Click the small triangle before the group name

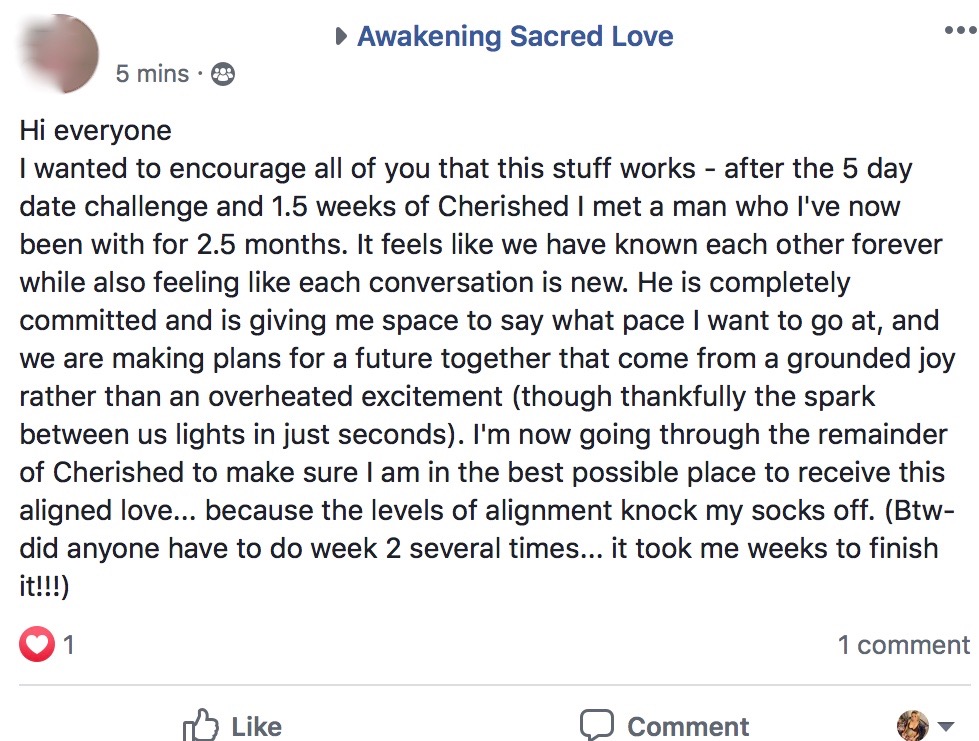[342, 38]
